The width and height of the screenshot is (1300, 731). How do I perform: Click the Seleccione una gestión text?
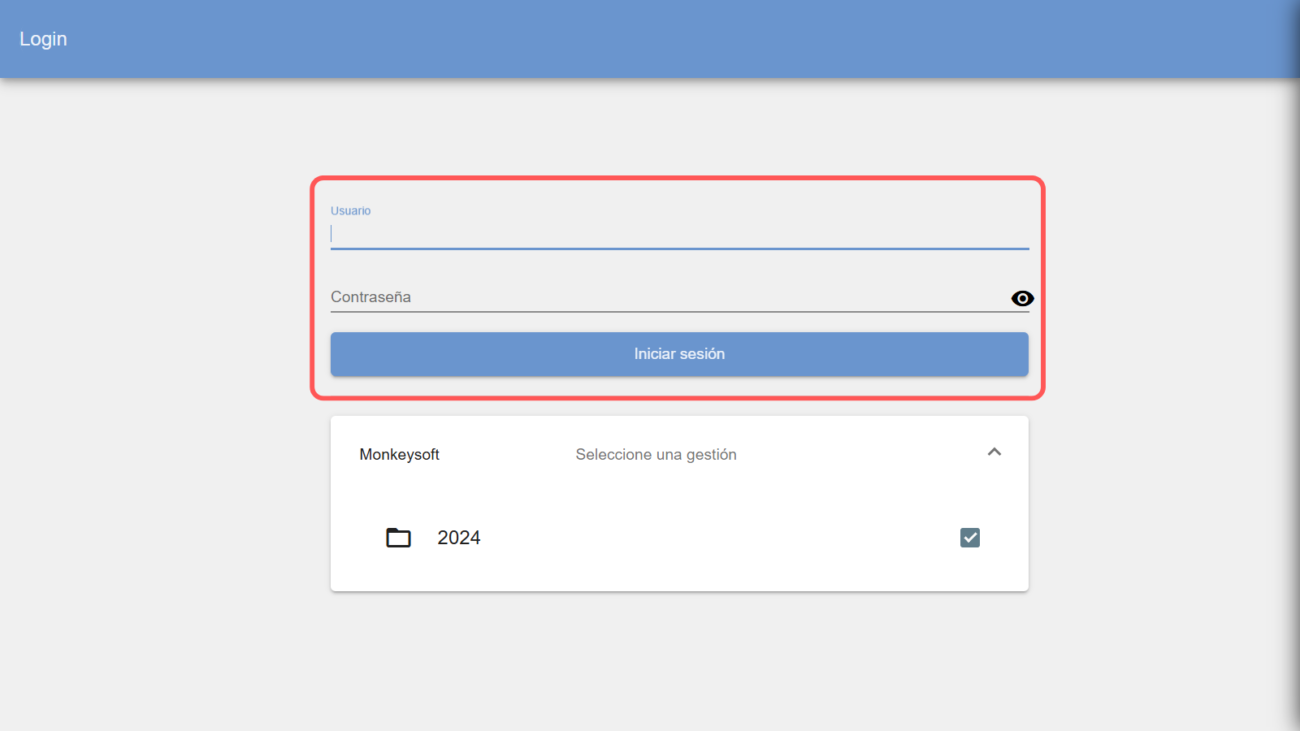[656, 454]
